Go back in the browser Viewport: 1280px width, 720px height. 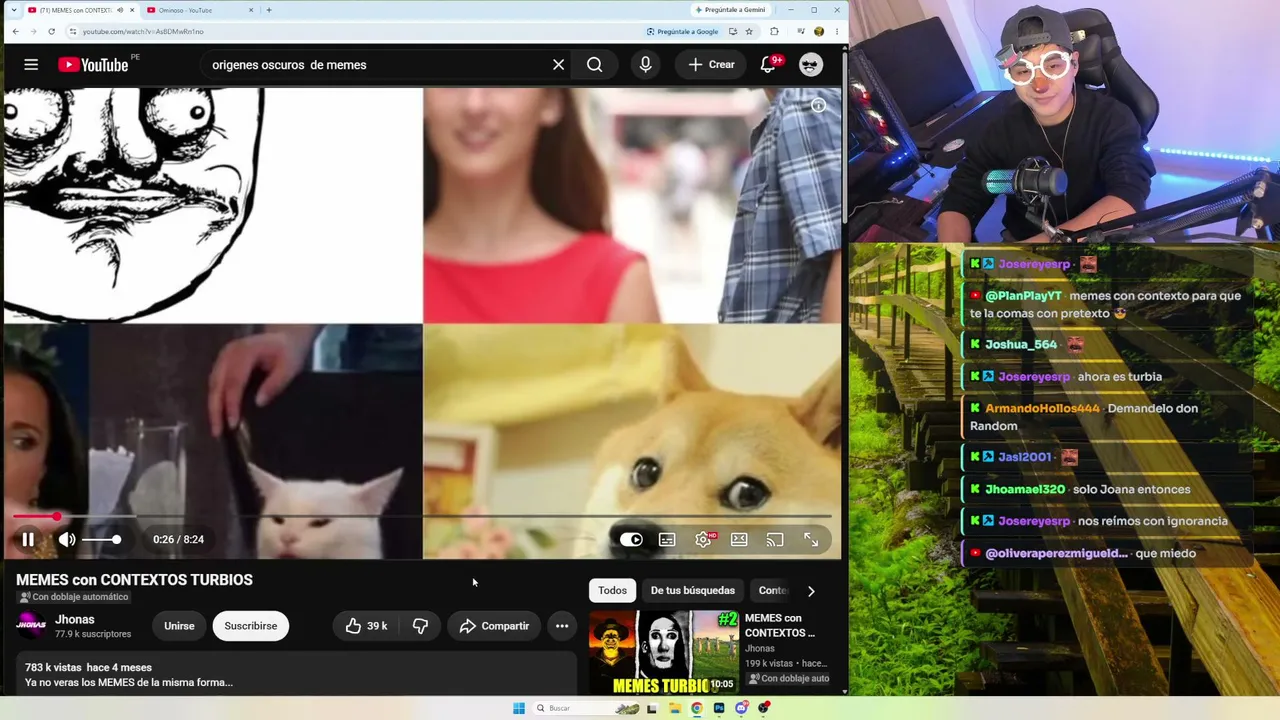(x=15, y=32)
